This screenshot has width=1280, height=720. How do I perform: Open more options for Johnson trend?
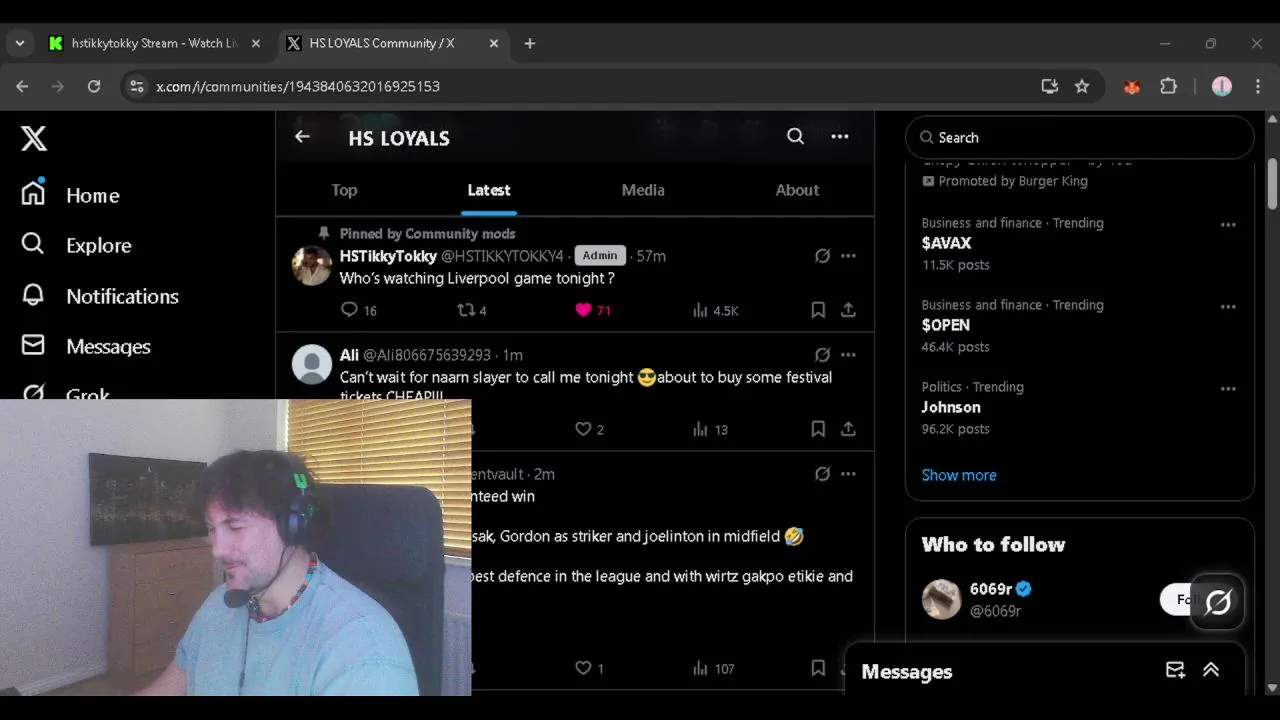tap(1228, 389)
